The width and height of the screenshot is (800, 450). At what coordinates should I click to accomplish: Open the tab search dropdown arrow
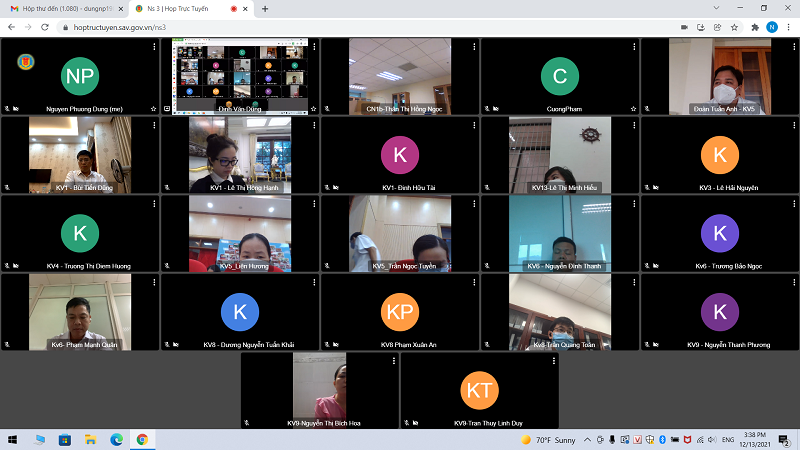(x=716, y=8)
